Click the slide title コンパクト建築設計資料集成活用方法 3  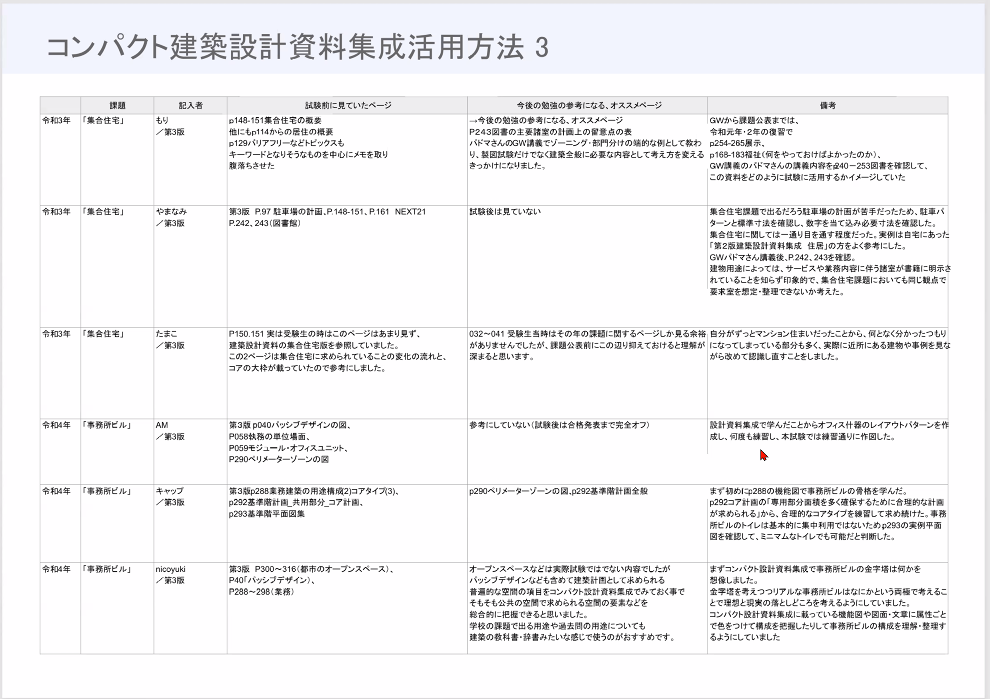(297, 47)
